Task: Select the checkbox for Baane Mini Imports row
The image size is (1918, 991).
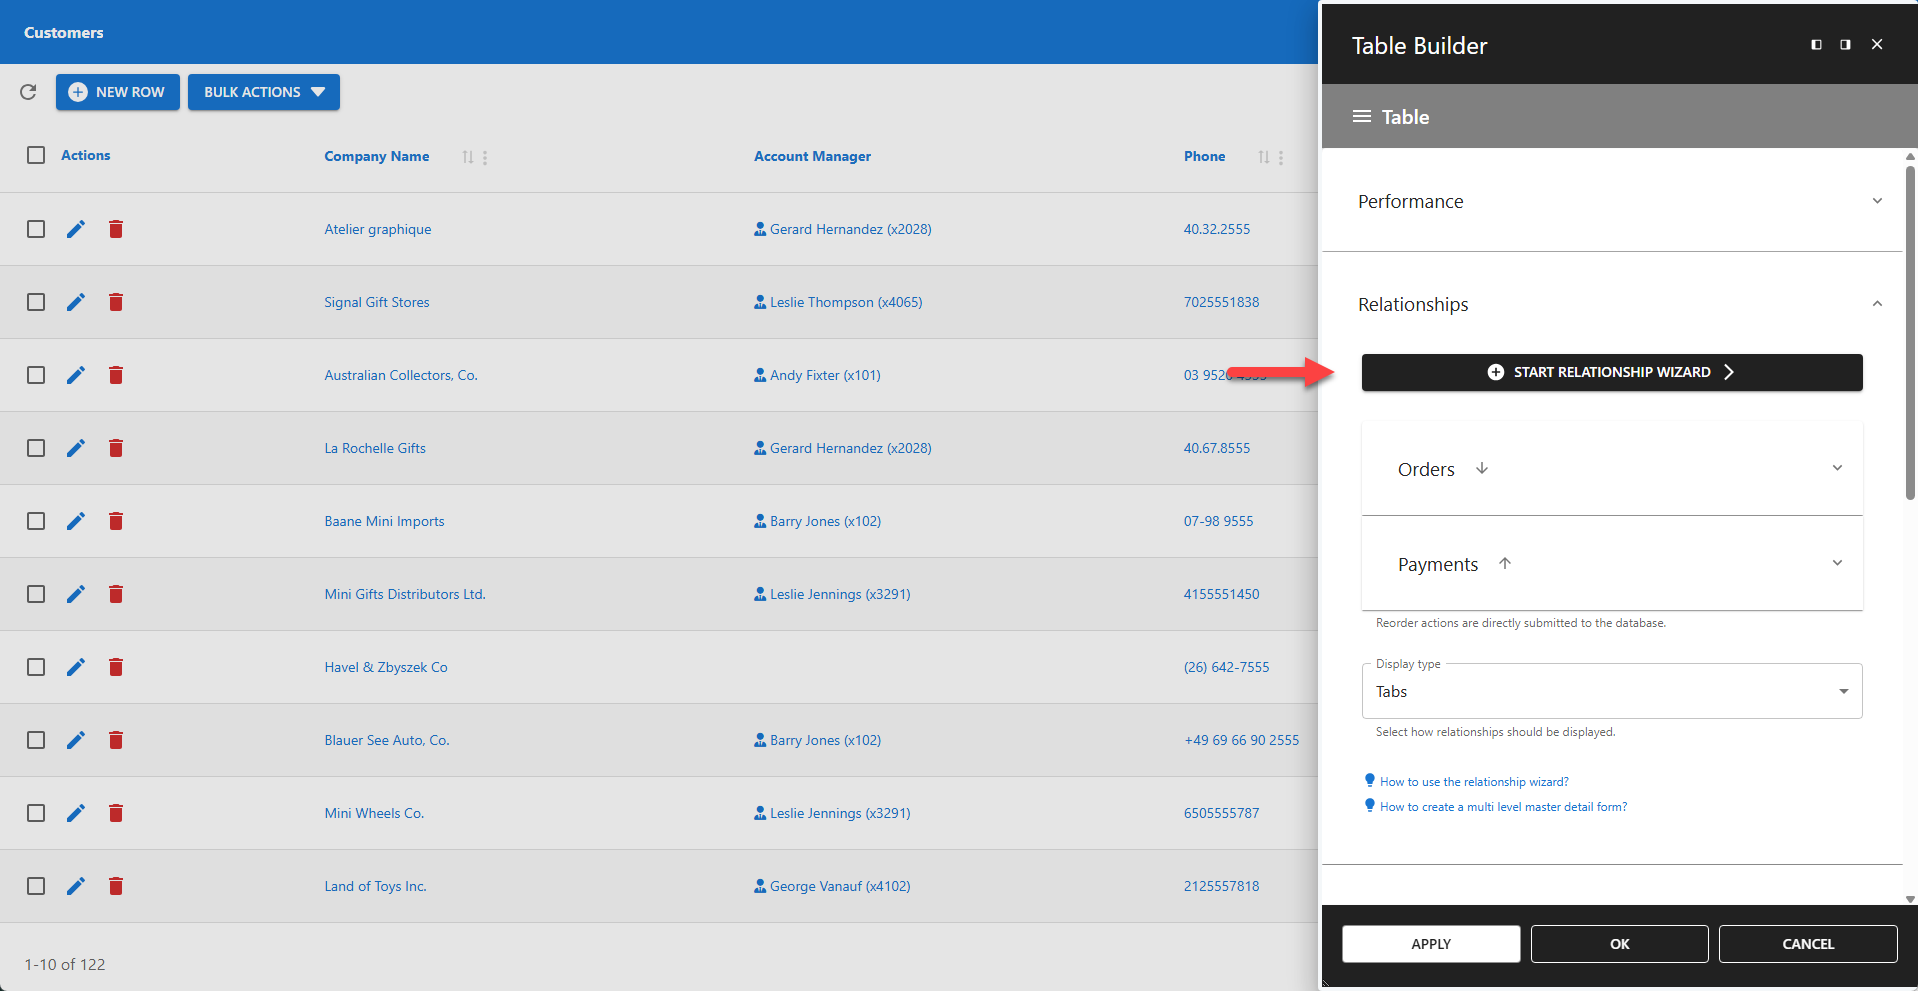Action: [36, 521]
